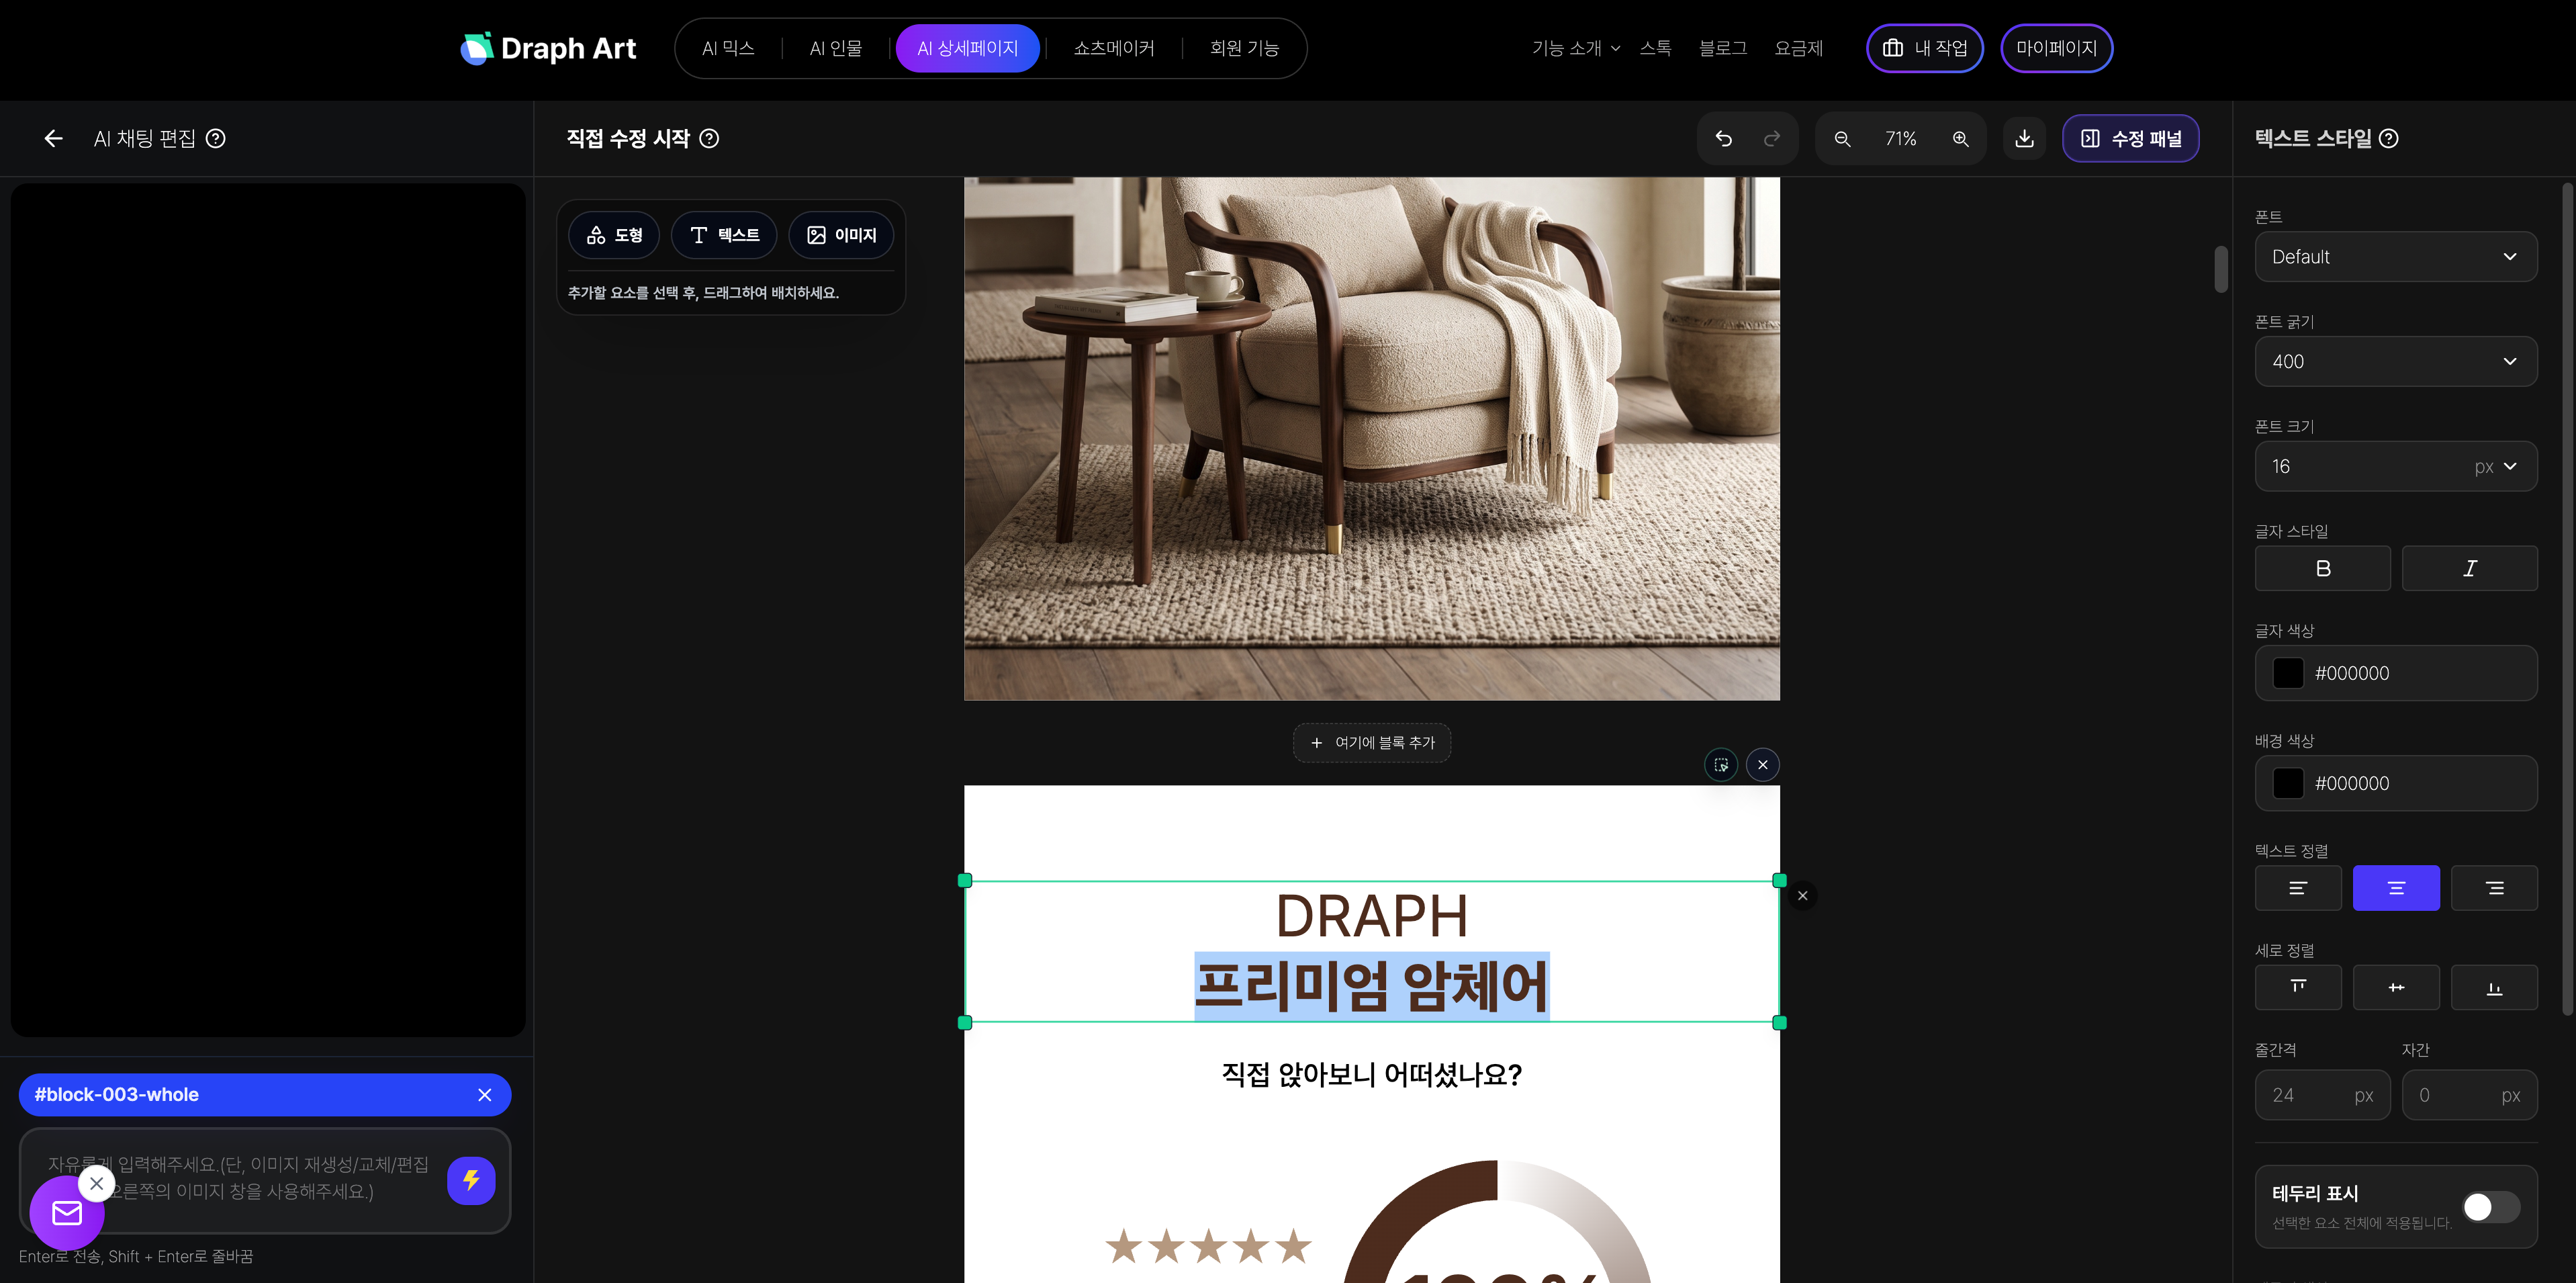2576x1283 pixels.
Task: Remove the #block-003-whole tag
Action: (485, 1095)
